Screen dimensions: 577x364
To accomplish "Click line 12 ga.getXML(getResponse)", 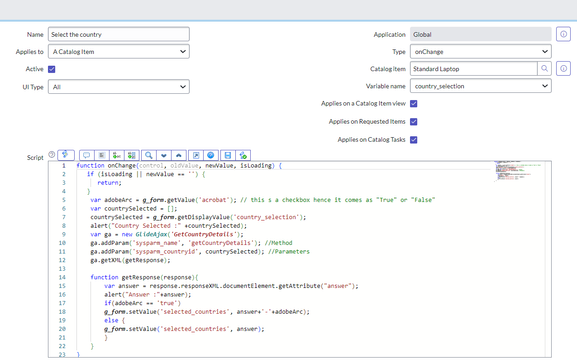I will coord(131,260).
